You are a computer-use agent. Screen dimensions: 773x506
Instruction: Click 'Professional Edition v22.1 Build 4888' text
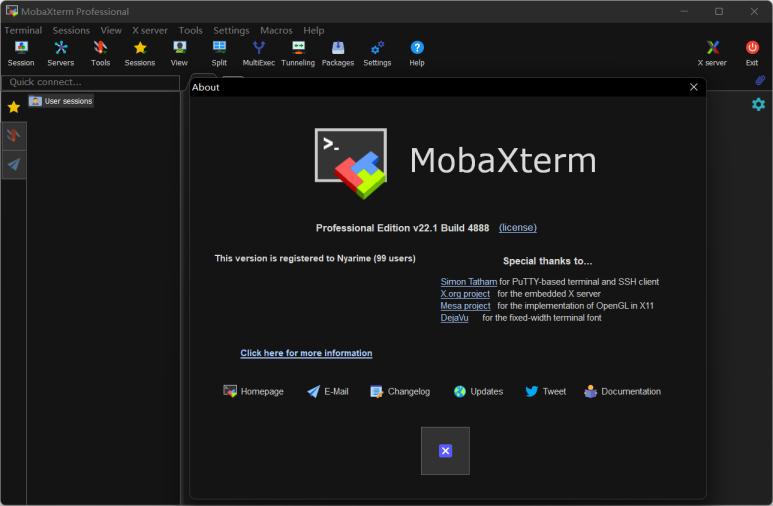coord(402,228)
